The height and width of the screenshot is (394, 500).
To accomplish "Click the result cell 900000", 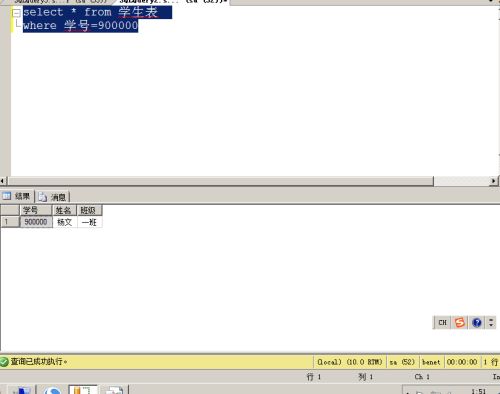I will point(36,222).
